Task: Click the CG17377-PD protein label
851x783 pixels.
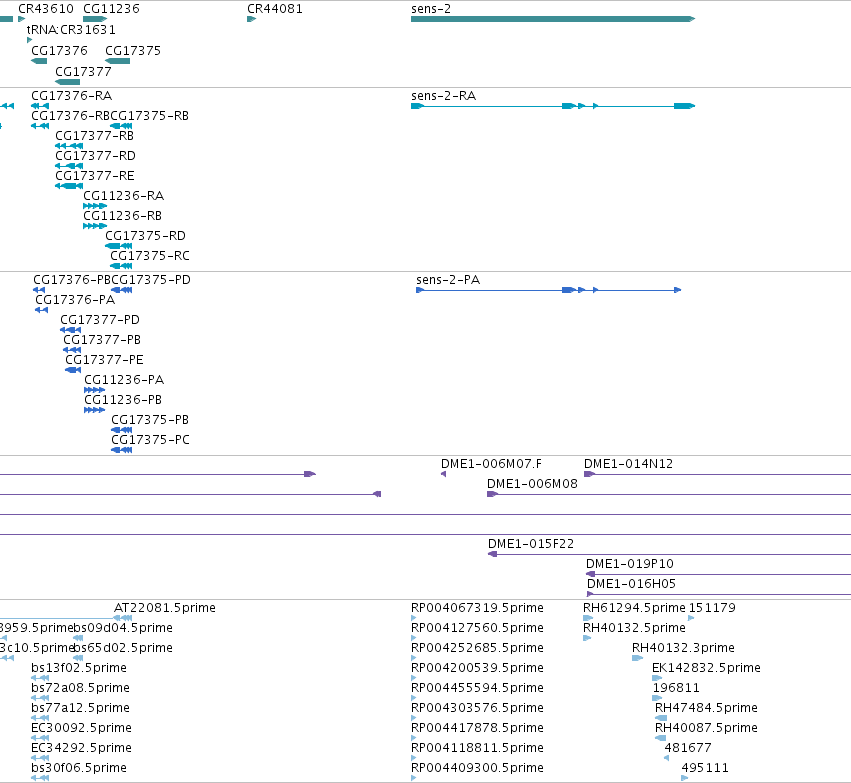Action: tap(100, 320)
